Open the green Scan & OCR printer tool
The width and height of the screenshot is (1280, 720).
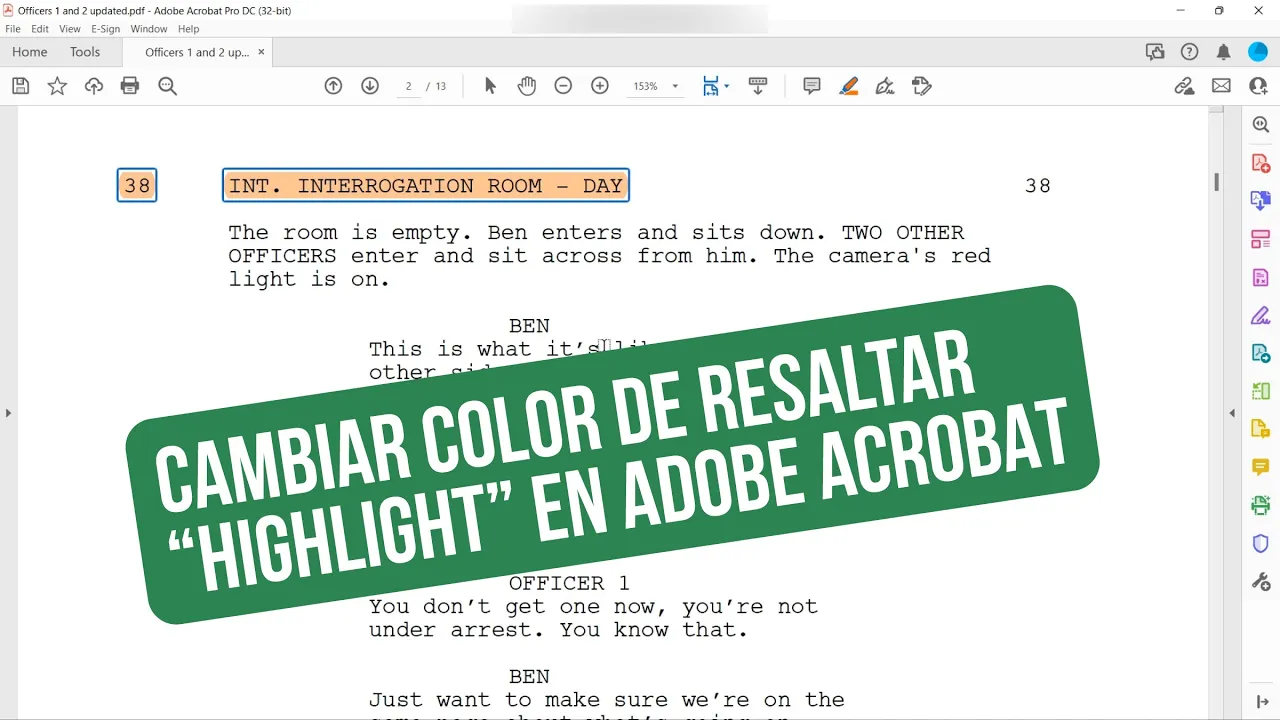pyautogui.click(x=1260, y=506)
